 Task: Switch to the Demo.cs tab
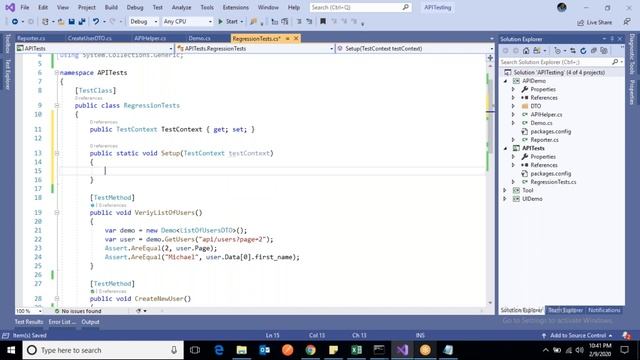tap(199, 38)
